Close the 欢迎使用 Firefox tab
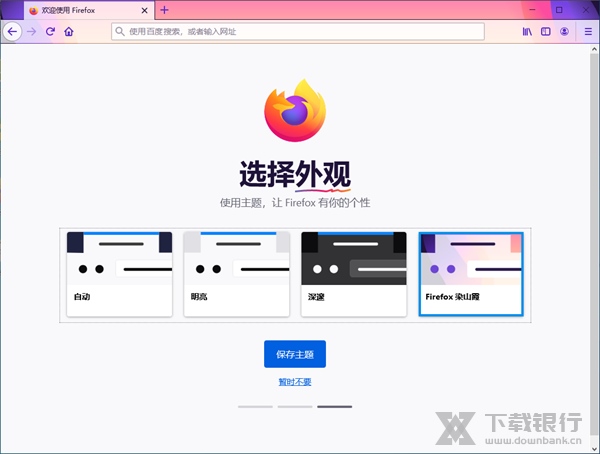 (146, 10)
